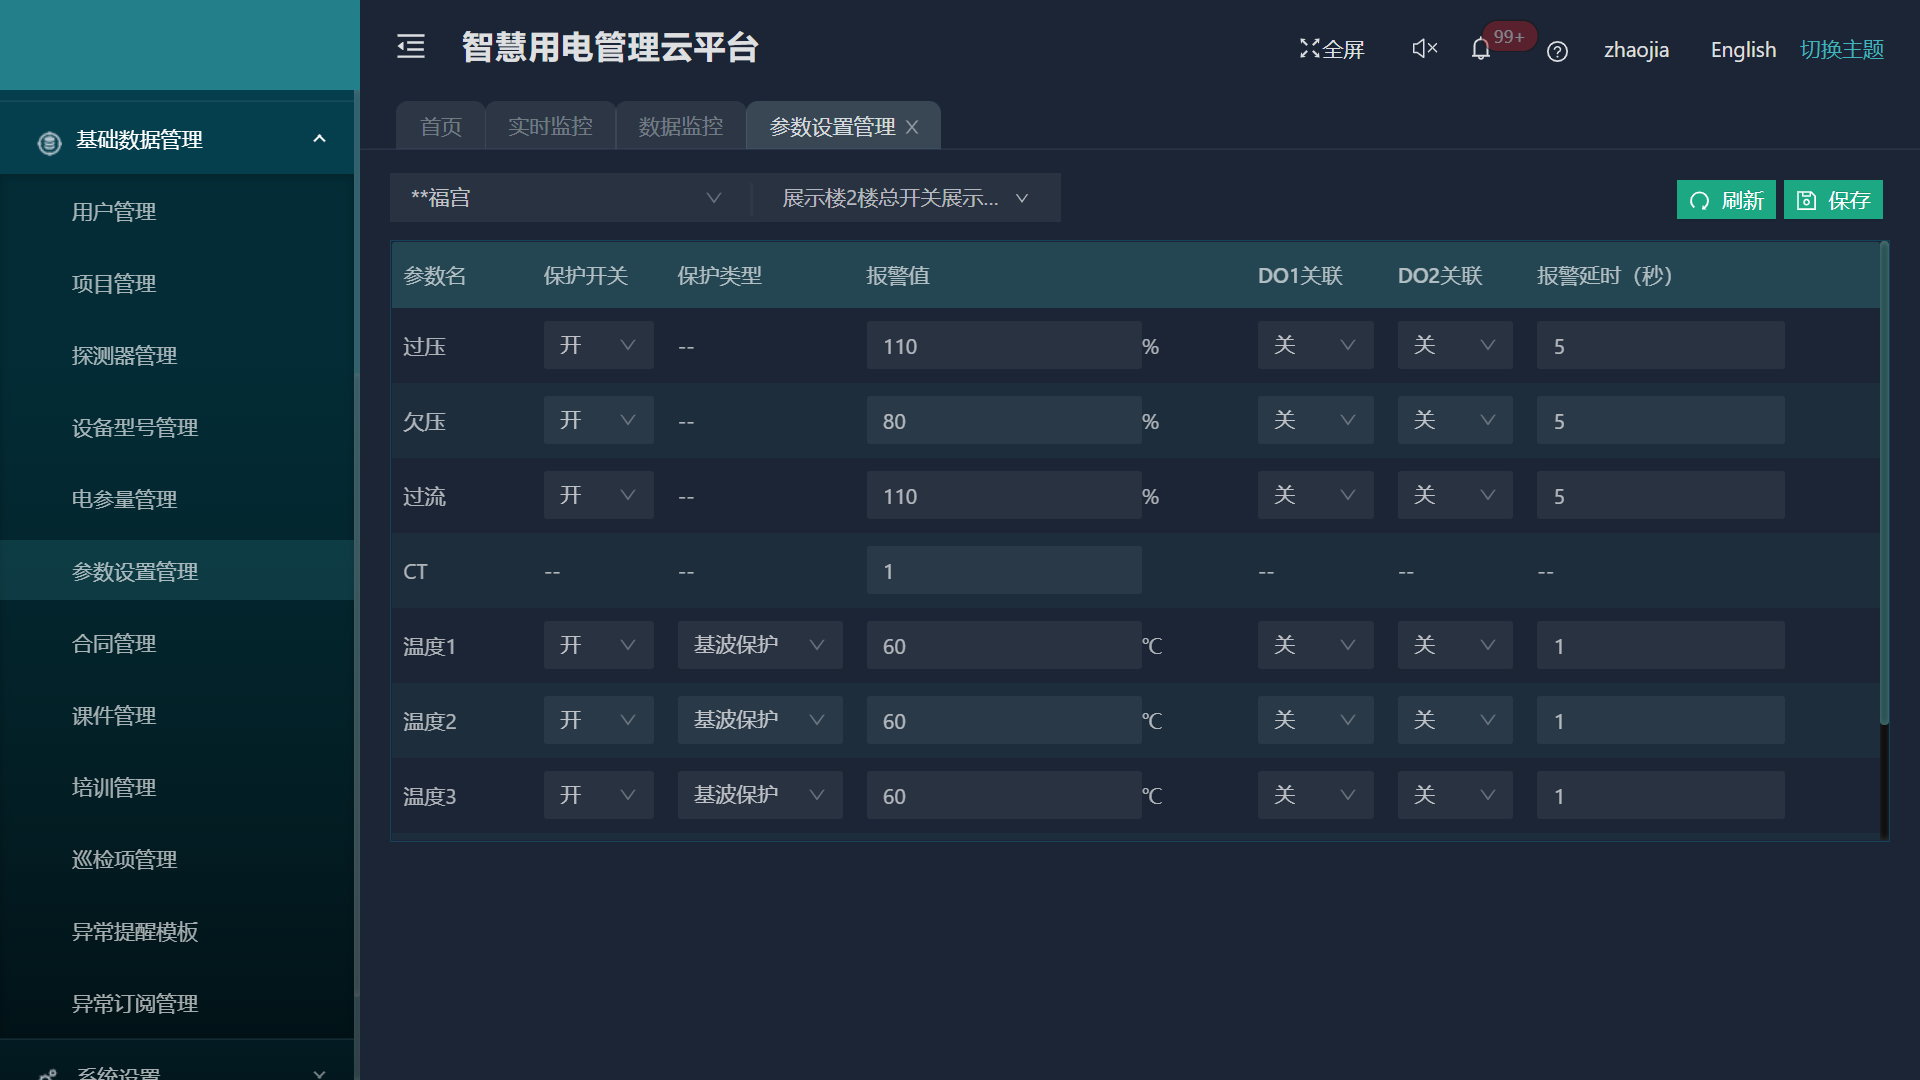Click the 切换主题 theme switch link
The width and height of the screenshot is (1920, 1080).
[1841, 49]
